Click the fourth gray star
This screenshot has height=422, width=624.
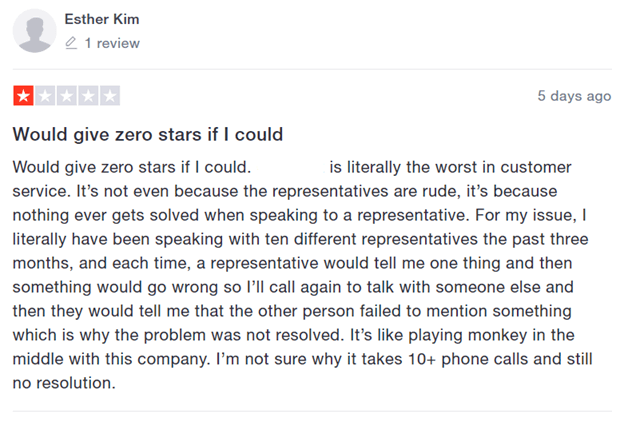[x=88, y=96]
